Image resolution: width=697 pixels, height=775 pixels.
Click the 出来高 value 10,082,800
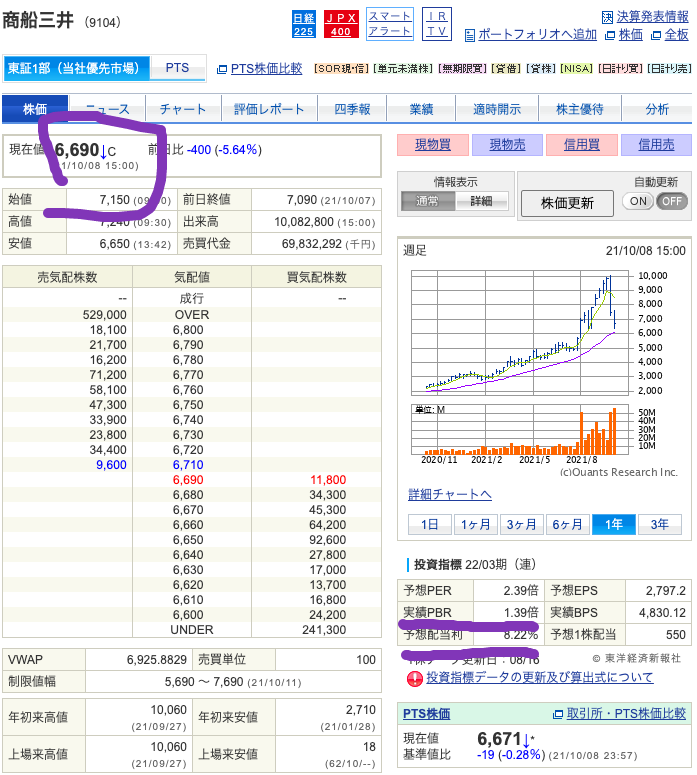[x=304, y=222]
